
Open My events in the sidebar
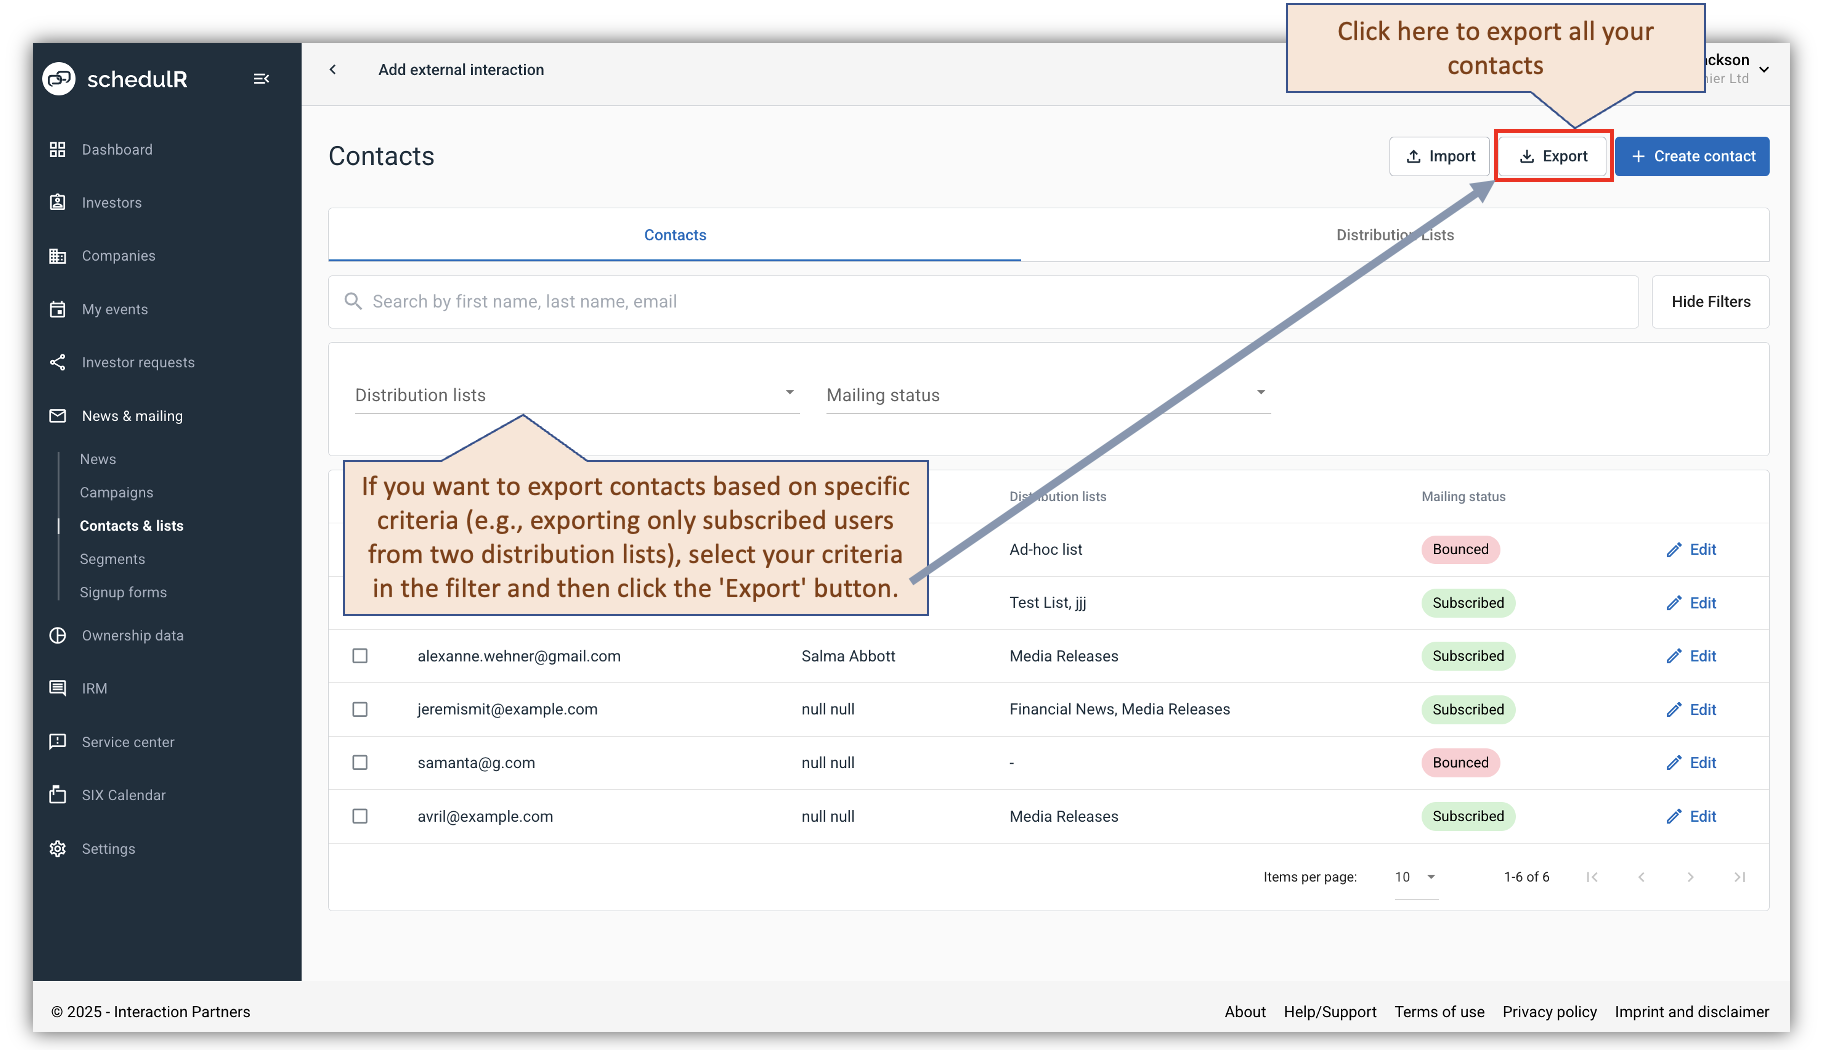click(x=113, y=309)
